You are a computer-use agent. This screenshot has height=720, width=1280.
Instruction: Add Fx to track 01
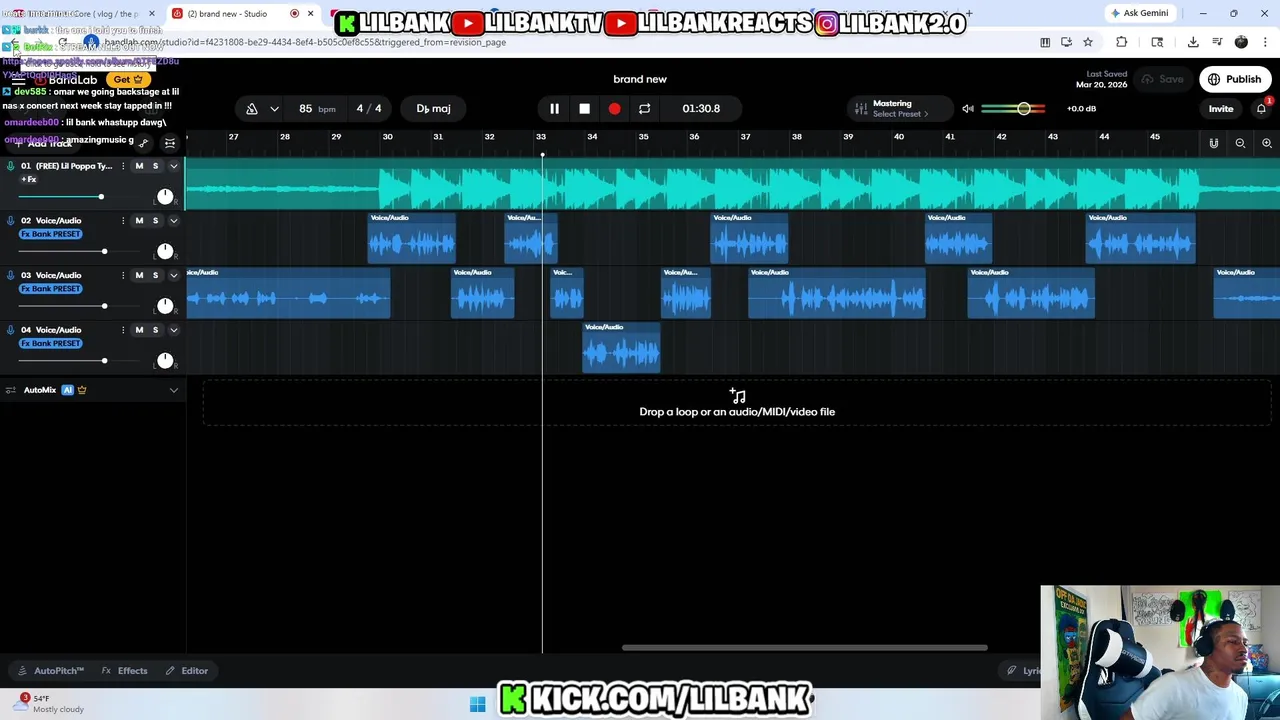(29, 179)
